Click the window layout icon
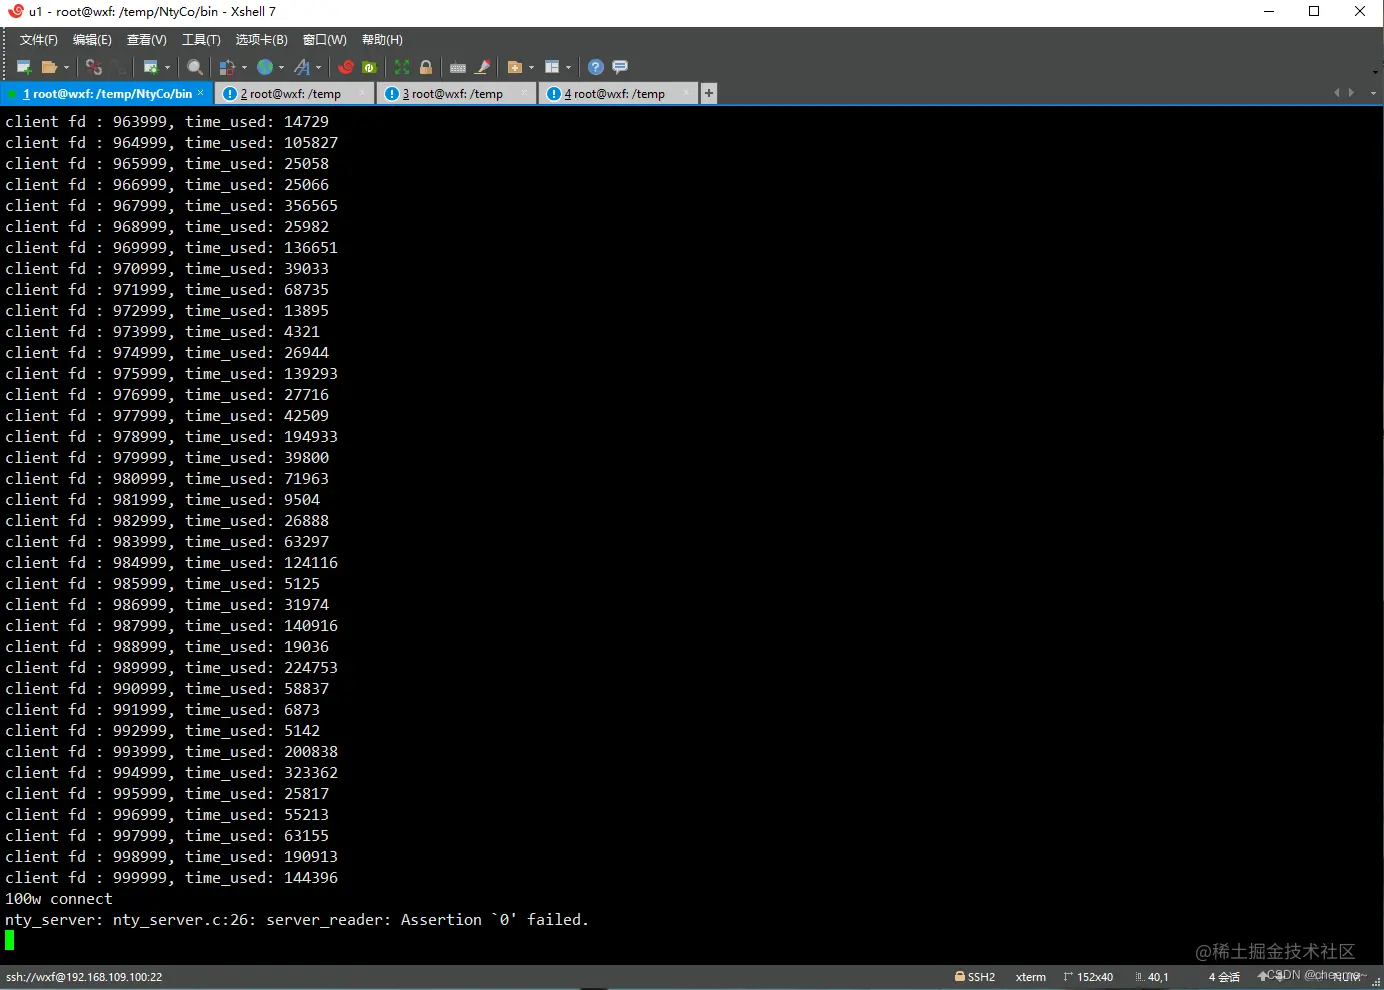This screenshot has width=1384, height=990. (552, 67)
